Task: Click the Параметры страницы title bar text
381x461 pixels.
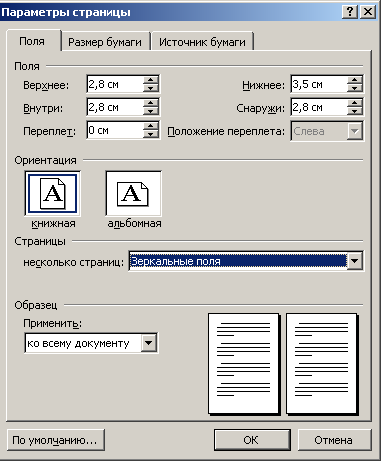Action: point(66,12)
